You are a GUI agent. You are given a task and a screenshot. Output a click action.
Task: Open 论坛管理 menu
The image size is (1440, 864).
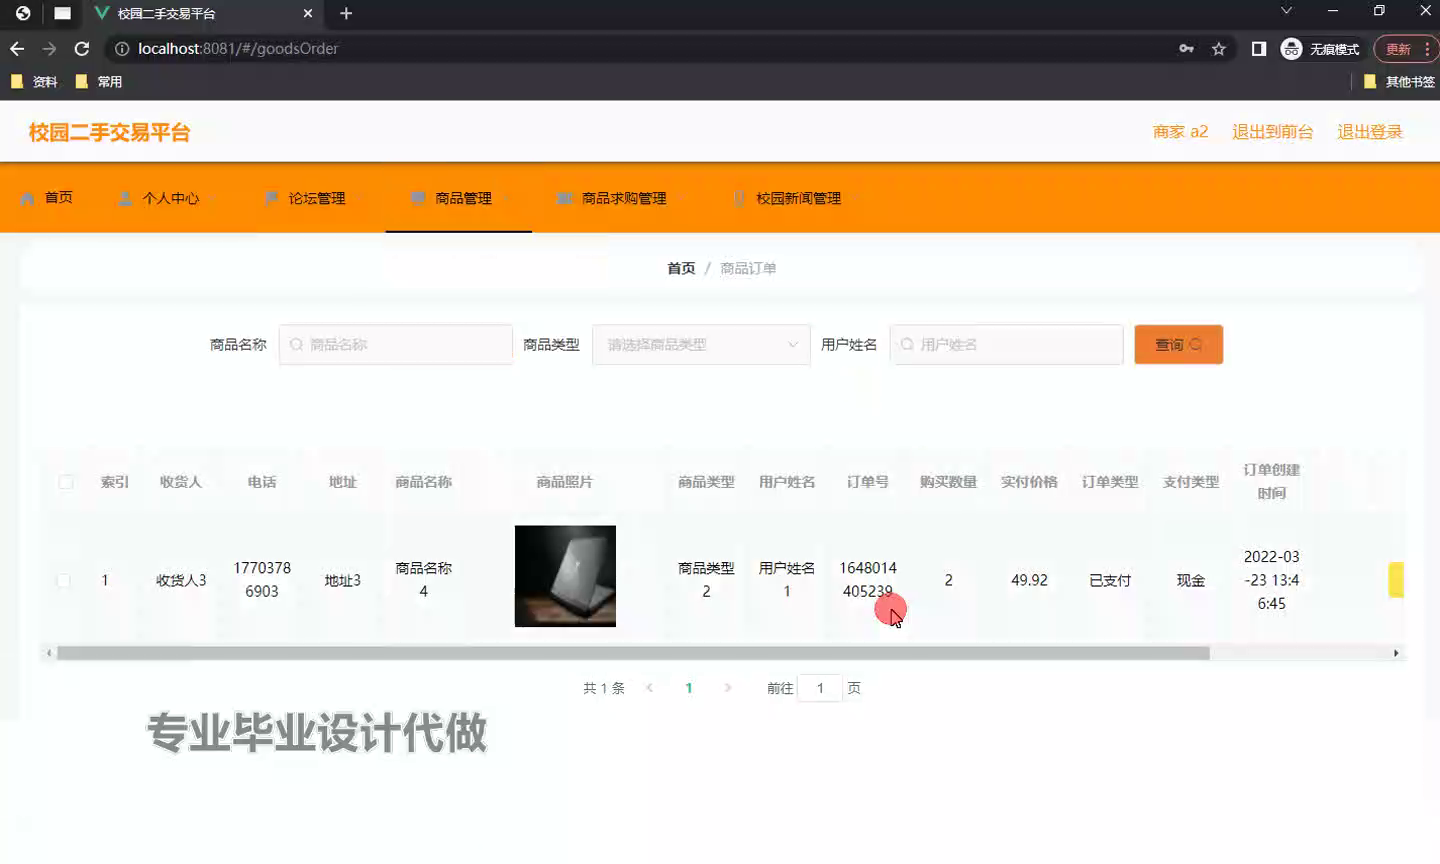click(312, 198)
